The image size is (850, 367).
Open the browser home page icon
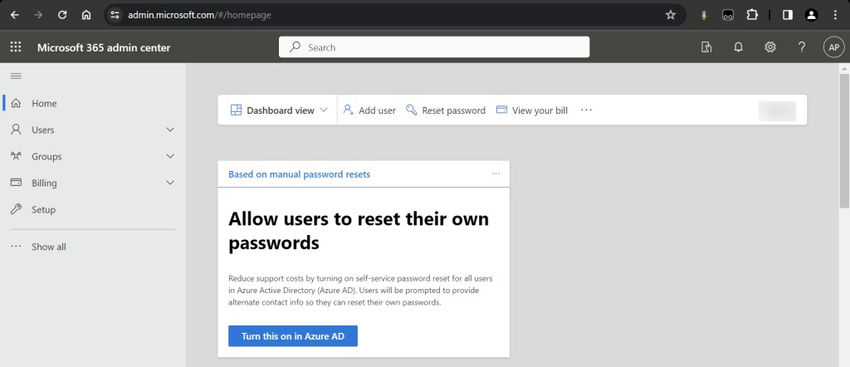click(86, 15)
